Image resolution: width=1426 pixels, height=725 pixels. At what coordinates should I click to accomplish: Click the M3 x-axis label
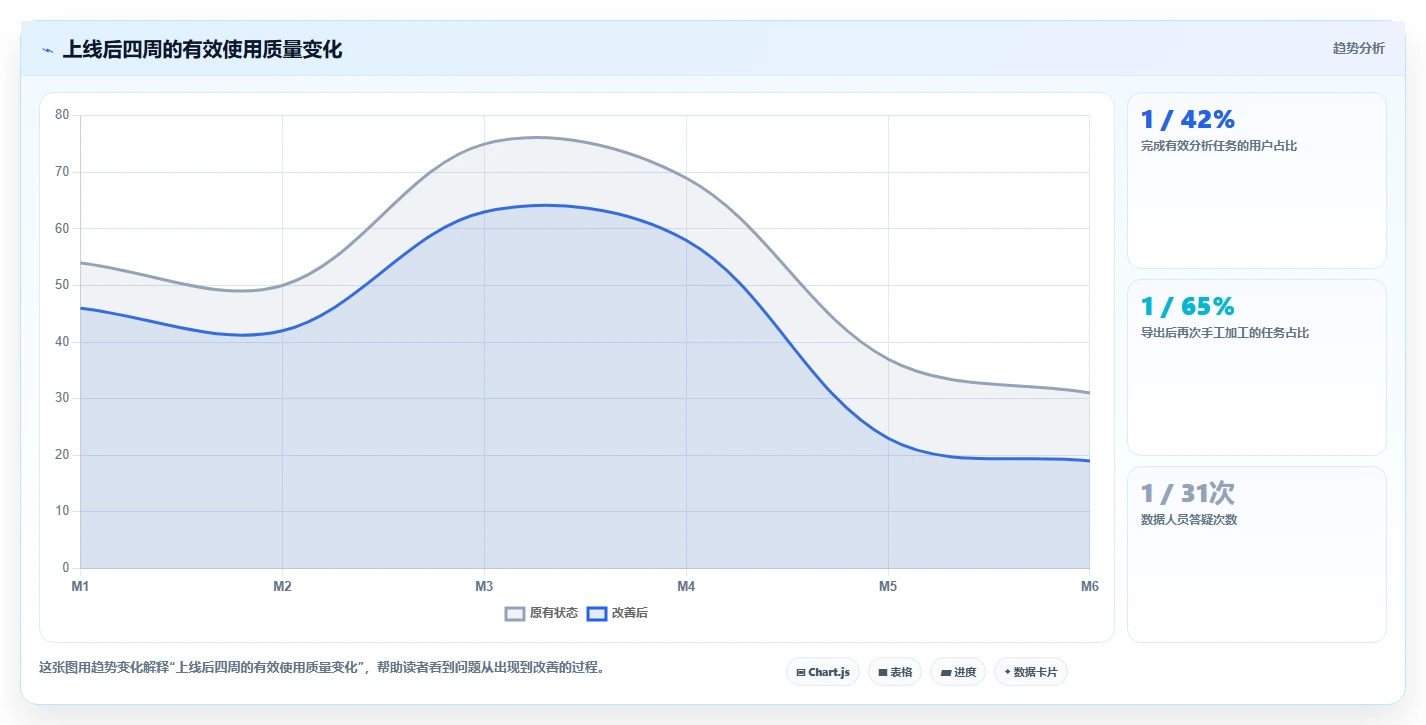484,586
